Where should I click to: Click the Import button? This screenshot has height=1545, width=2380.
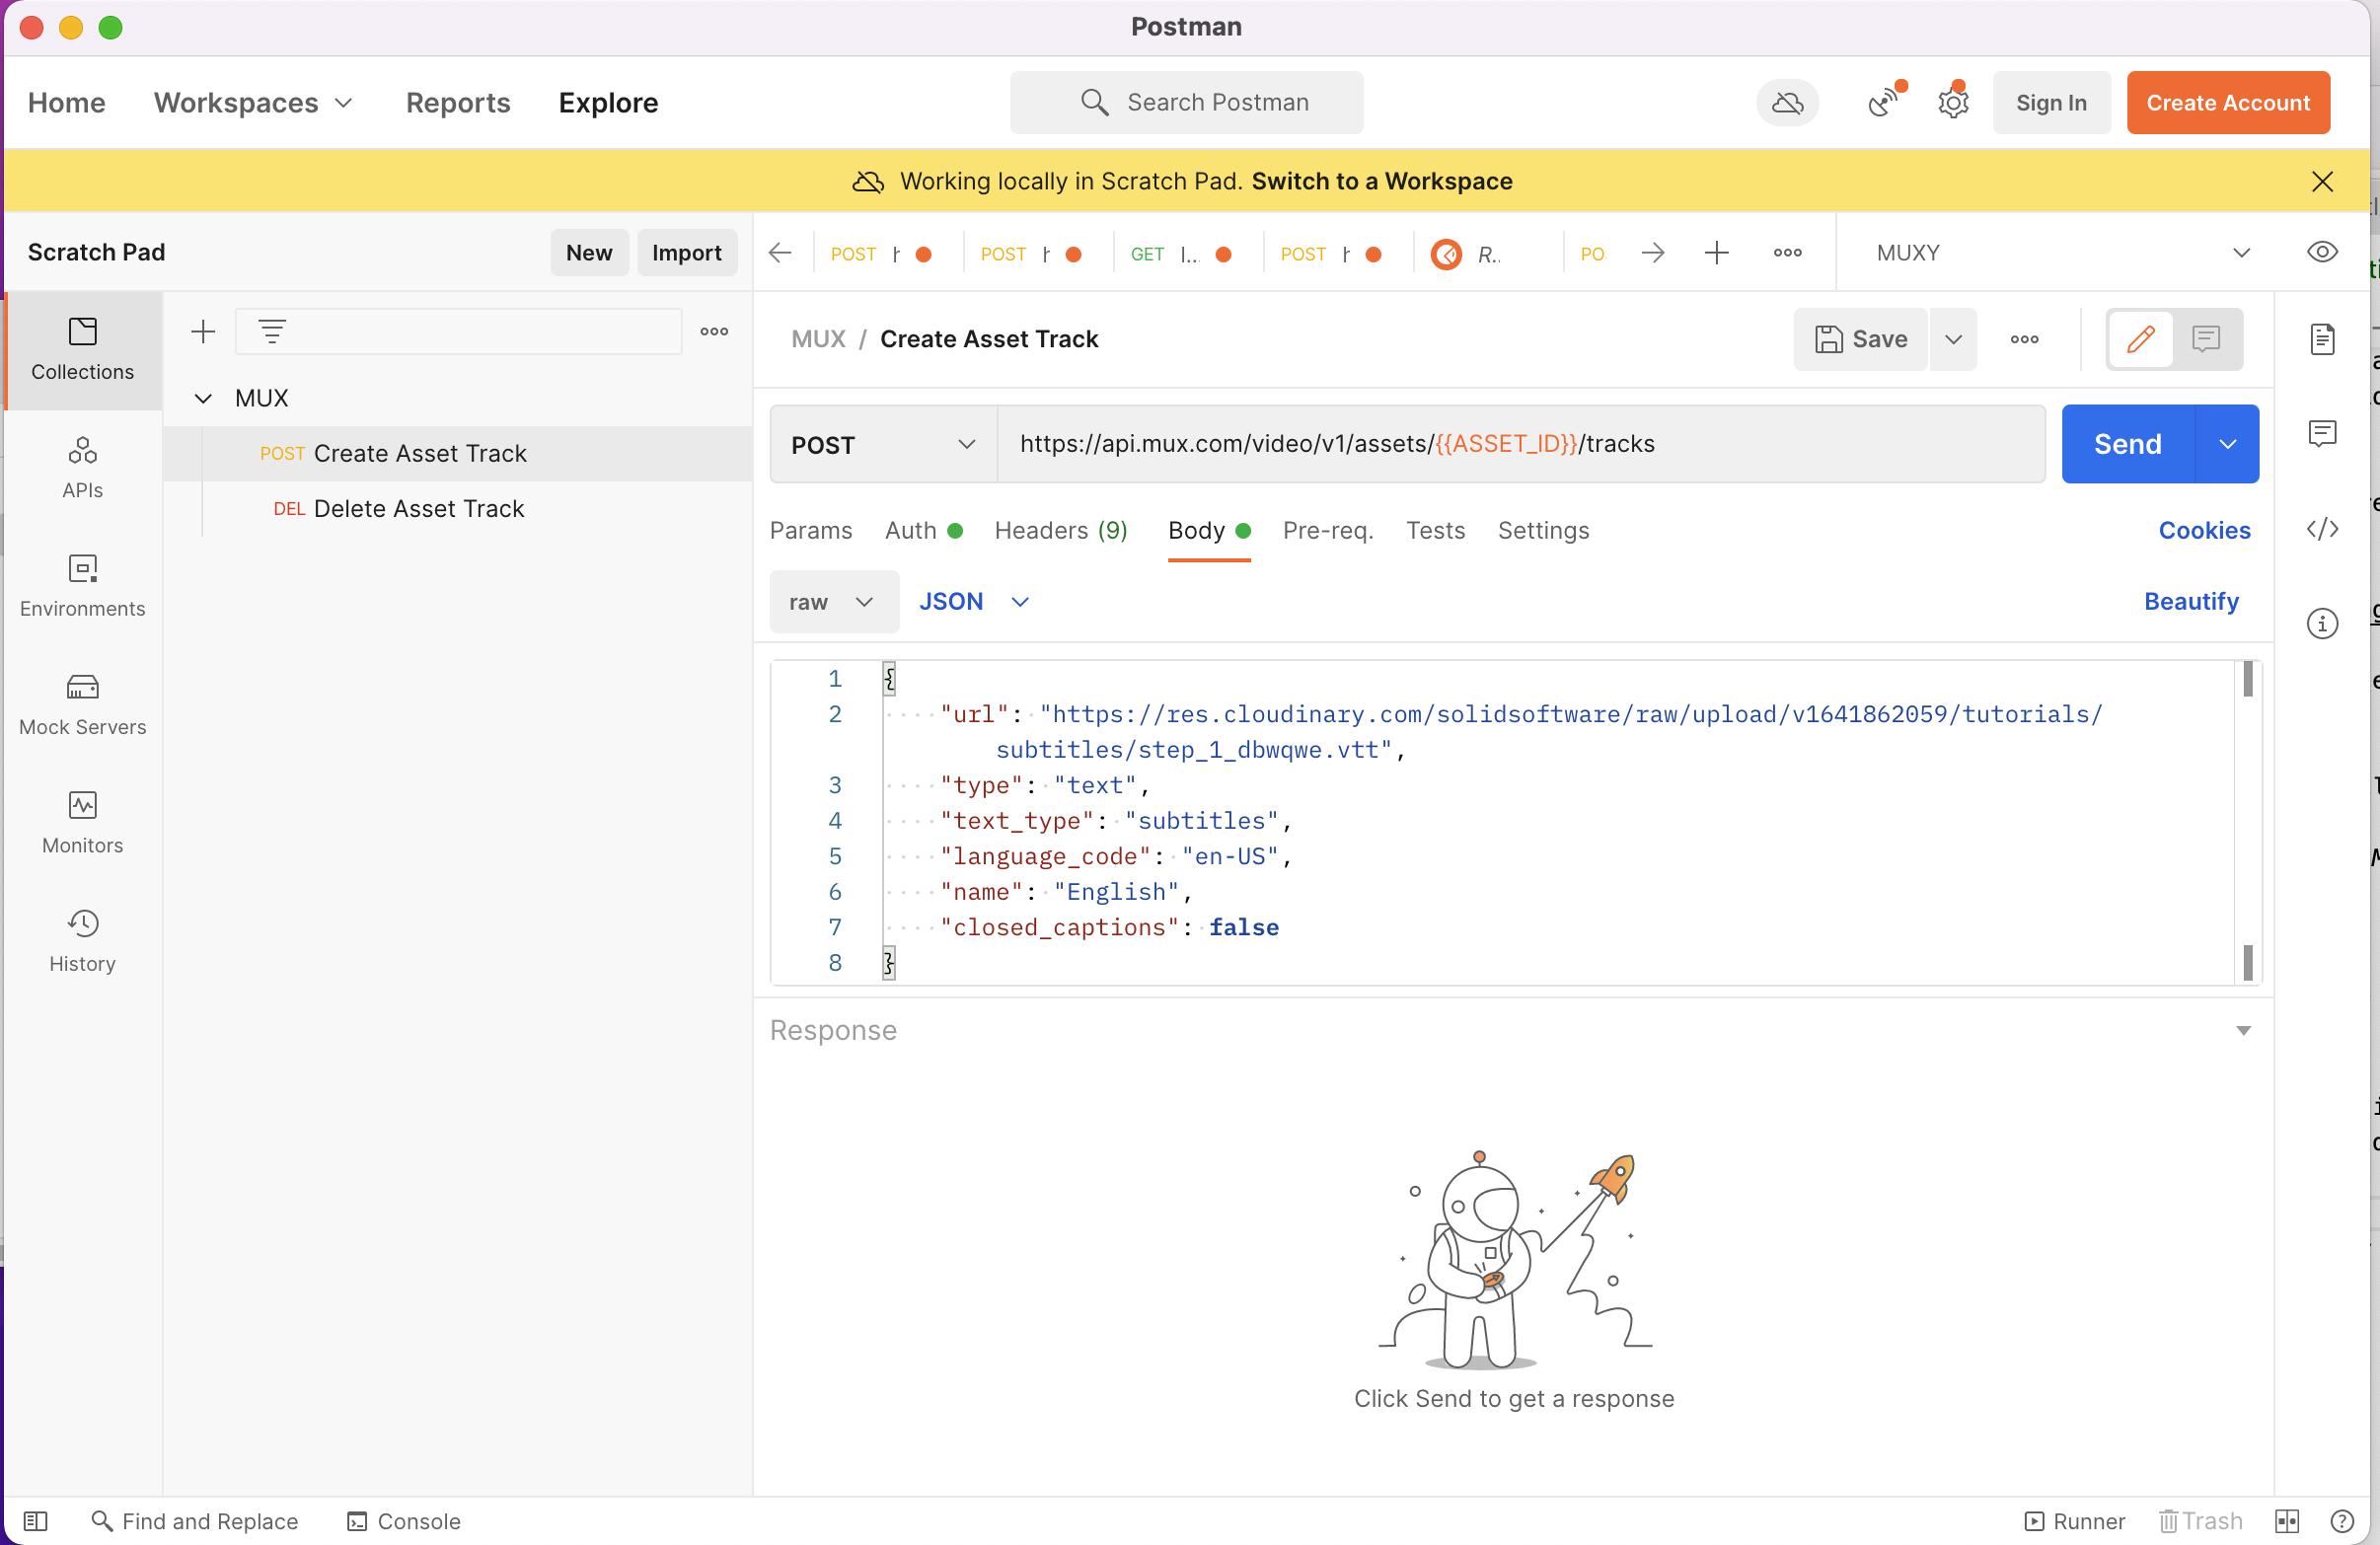click(x=686, y=252)
